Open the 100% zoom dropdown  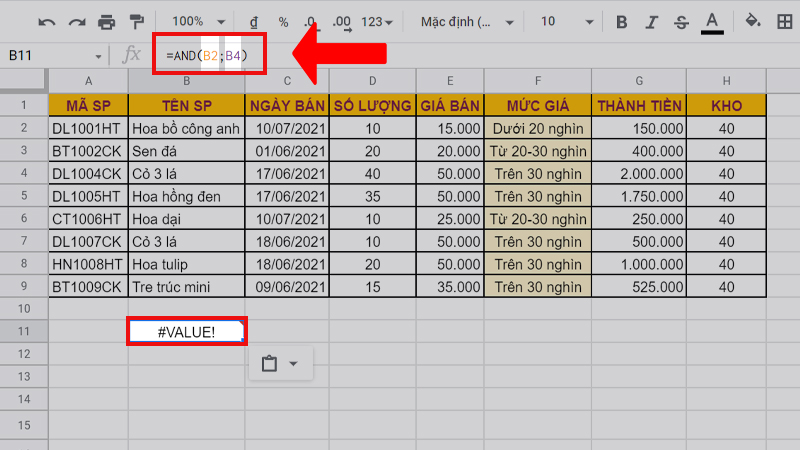click(x=199, y=21)
